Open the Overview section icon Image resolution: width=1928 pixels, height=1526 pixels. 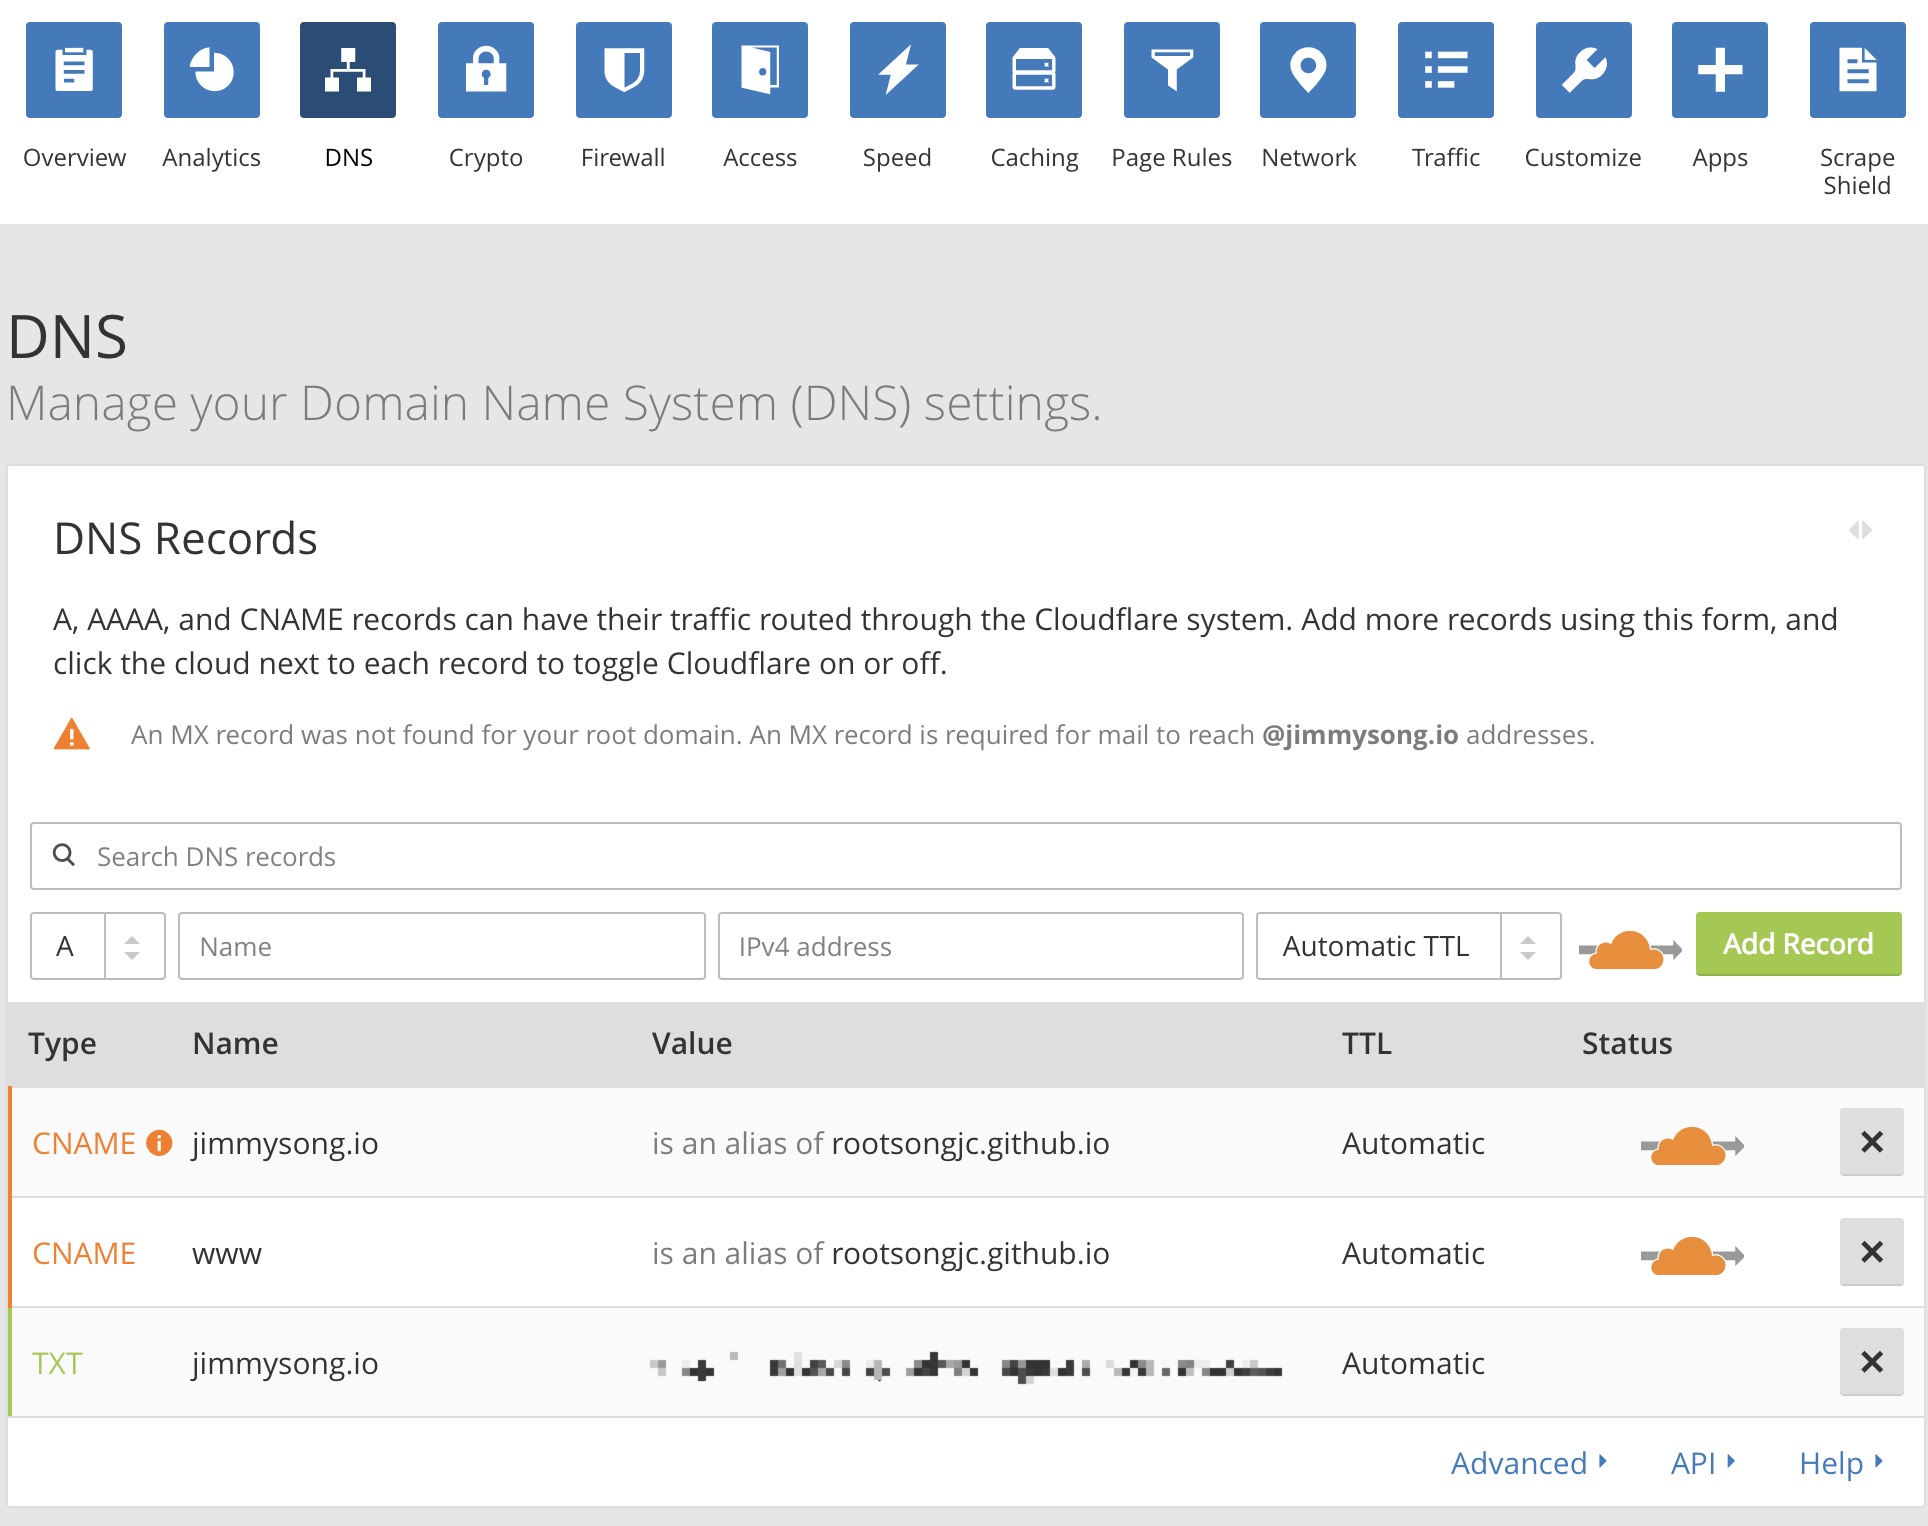click(74, 70)
